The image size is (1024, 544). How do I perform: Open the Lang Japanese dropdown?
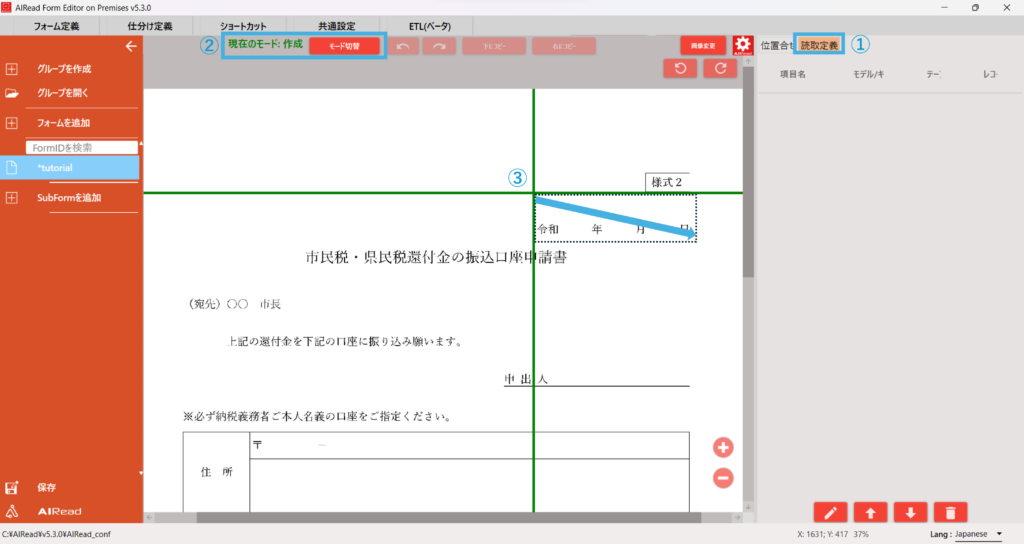978,534
